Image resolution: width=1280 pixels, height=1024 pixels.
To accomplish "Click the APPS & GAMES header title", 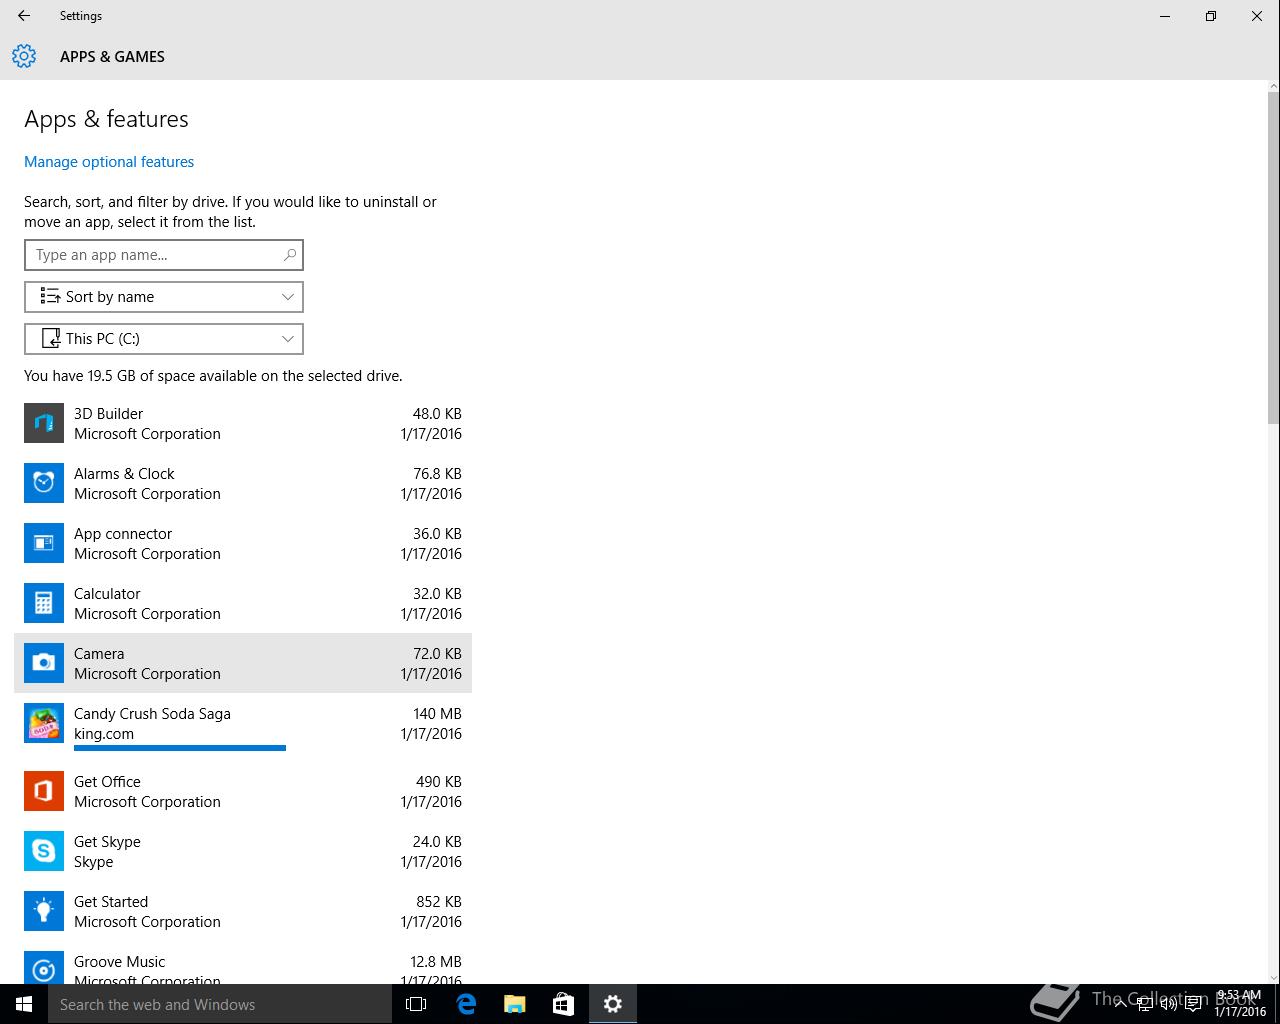I will pos(112,57).
